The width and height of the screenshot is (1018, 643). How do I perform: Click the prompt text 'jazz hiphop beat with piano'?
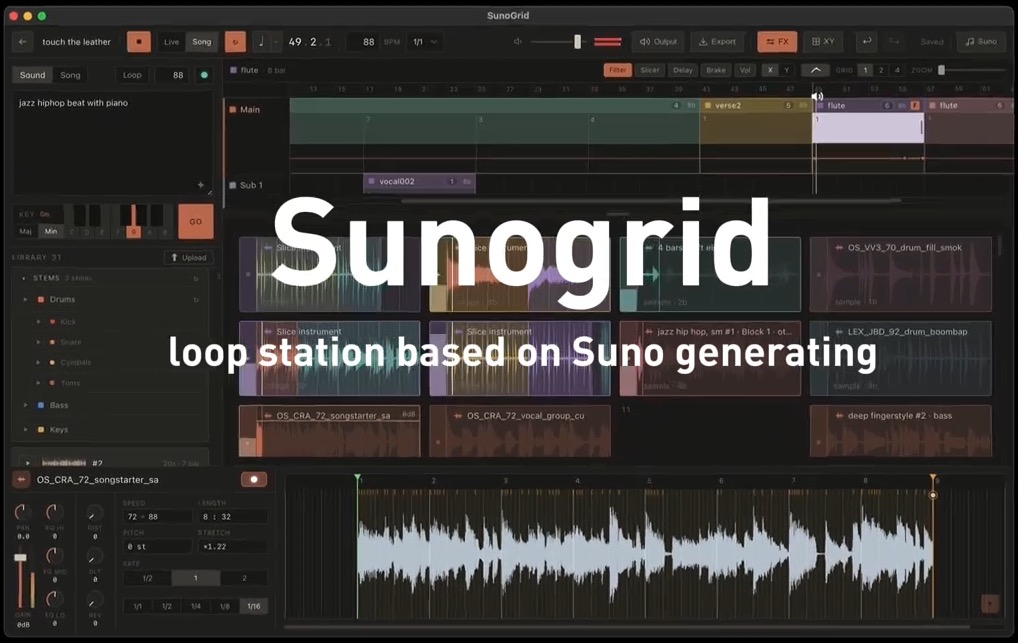point(73,103)
